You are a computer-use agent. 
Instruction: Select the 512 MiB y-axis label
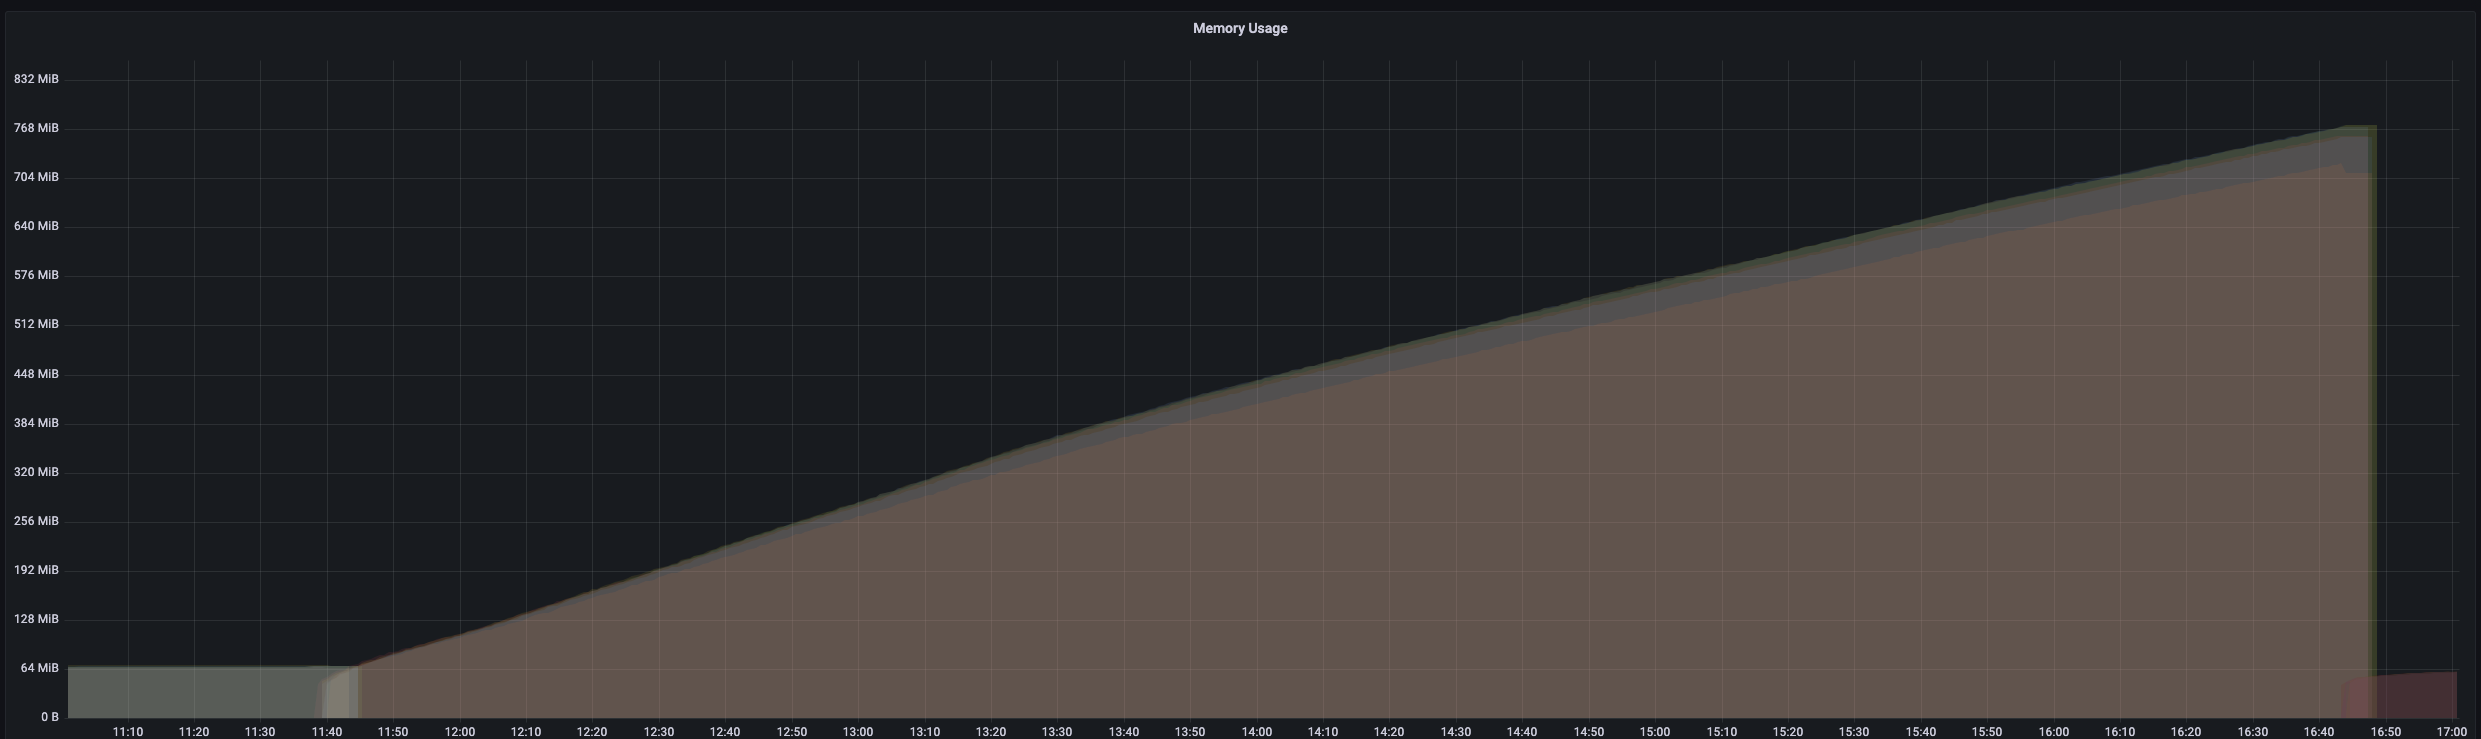click(x=36, y=324)
